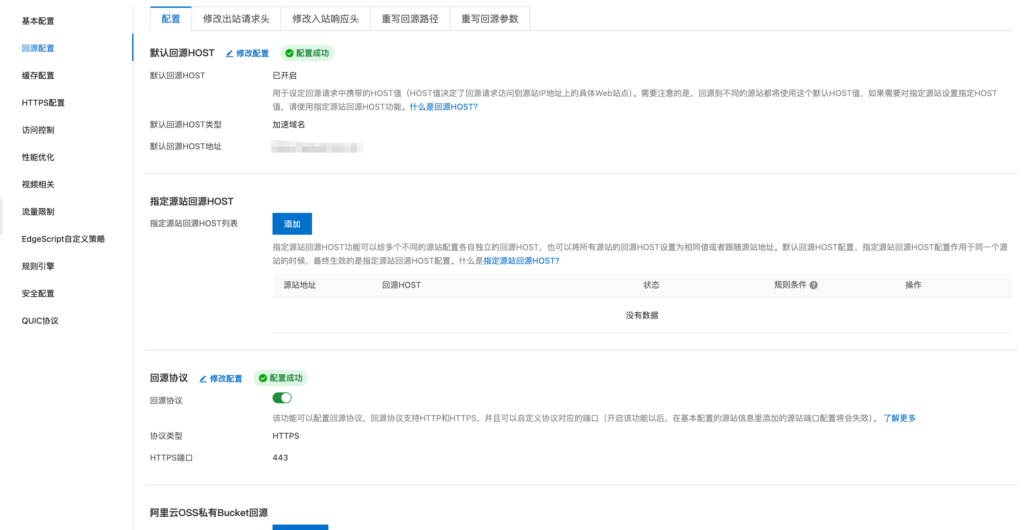This screenshot has height=530, width=1024.
Task: Open EdgeScript自定义策略 menu item
Action: [x=63, y=239]
